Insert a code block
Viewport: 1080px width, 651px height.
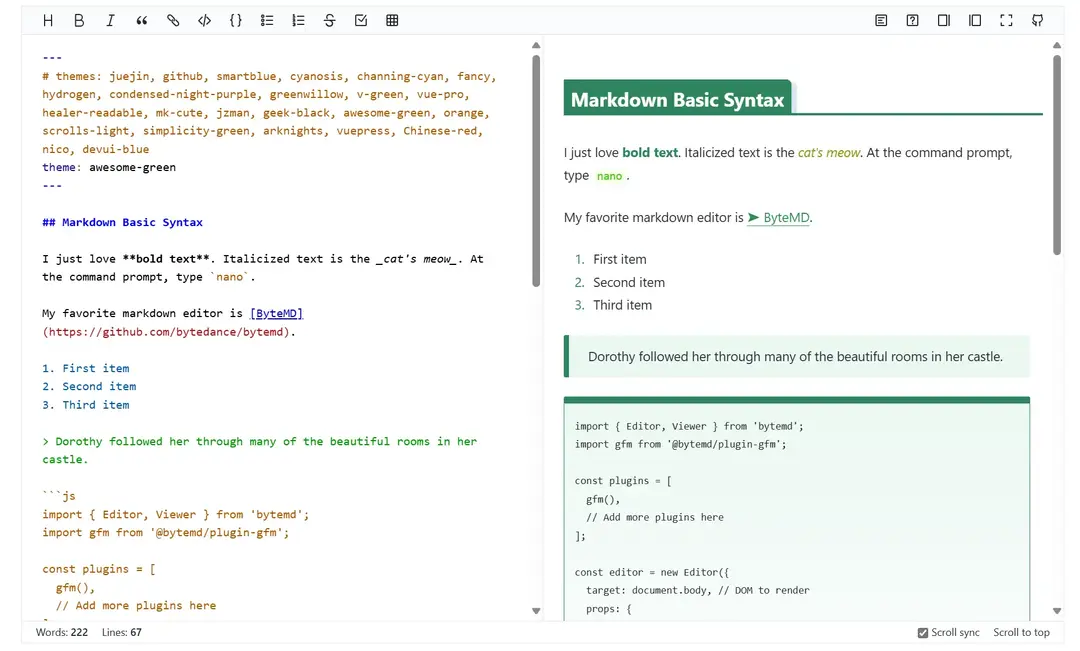pyautogui.click(x=236, y=20)
